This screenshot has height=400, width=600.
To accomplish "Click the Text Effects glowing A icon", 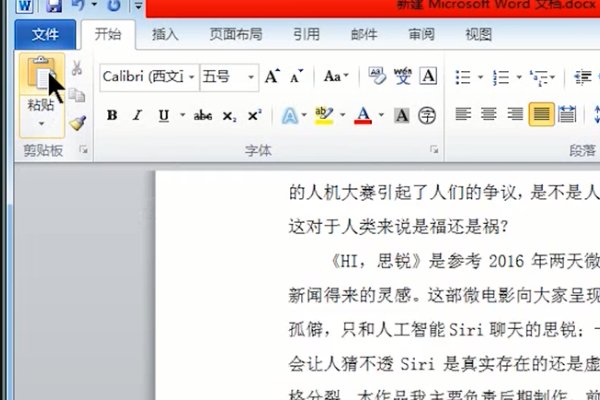I will (290, 115).
